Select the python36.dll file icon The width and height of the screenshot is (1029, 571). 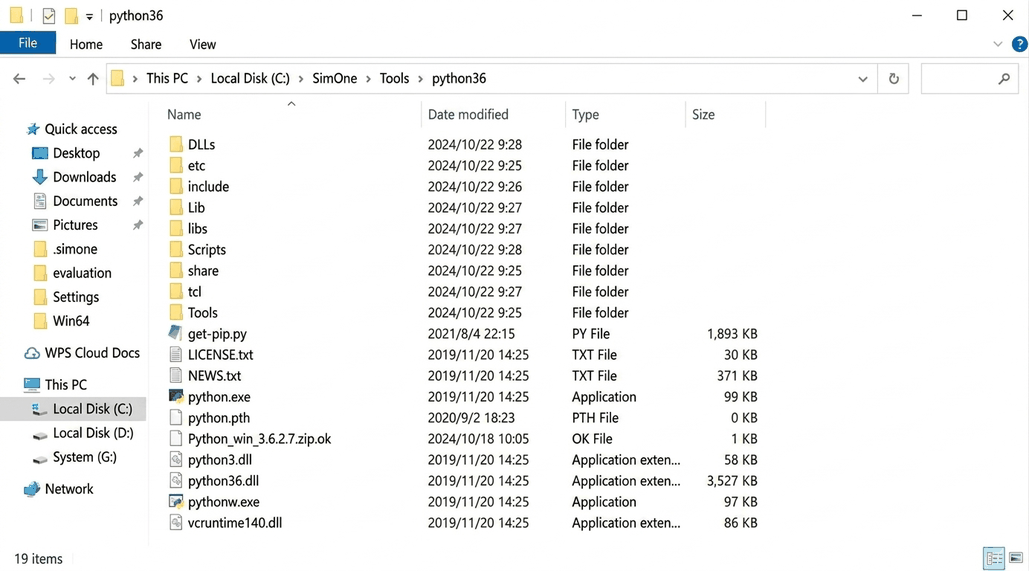pos(175,480)
